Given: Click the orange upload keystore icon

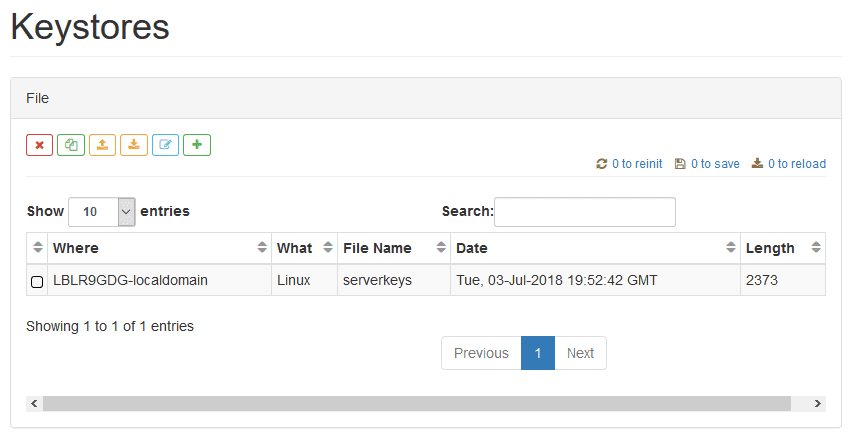Looking at the screenshot, I should (x=102, y=145).
